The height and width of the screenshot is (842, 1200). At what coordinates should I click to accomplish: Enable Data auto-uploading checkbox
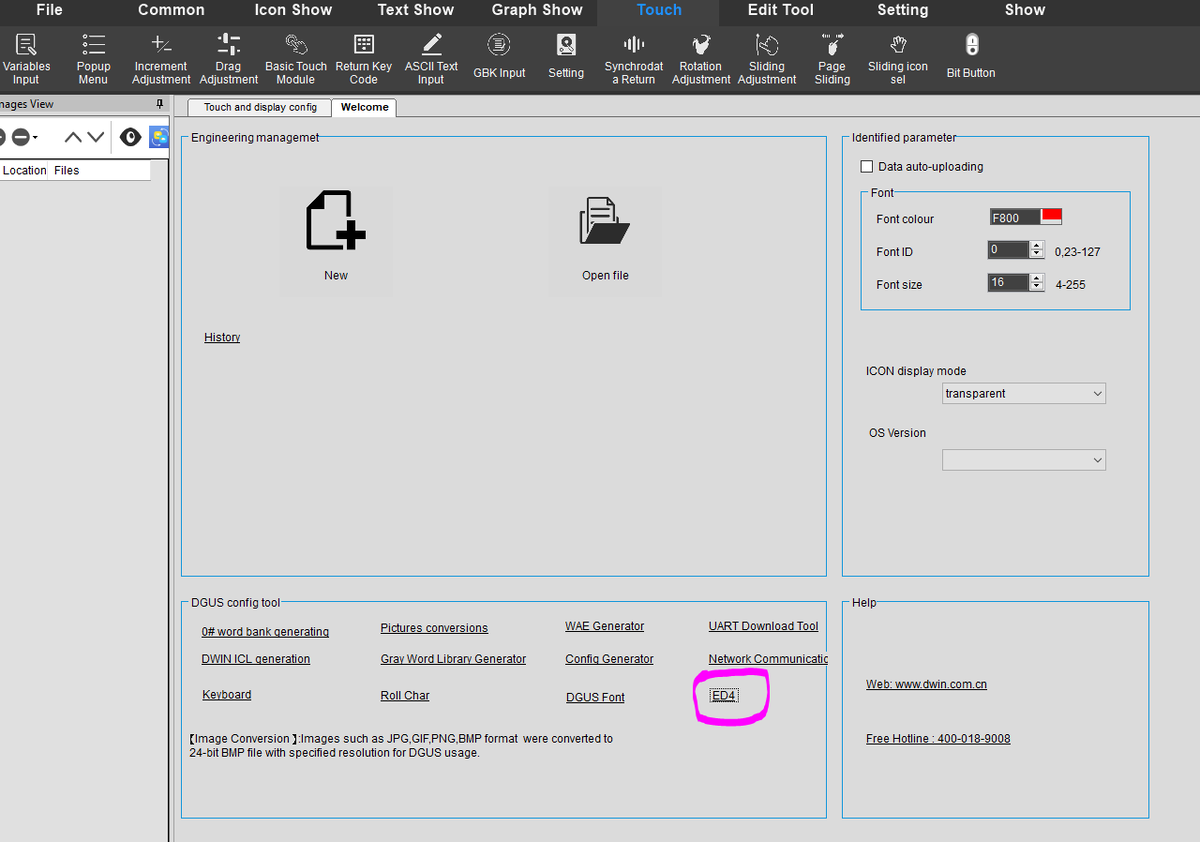[x=867, y=167]
